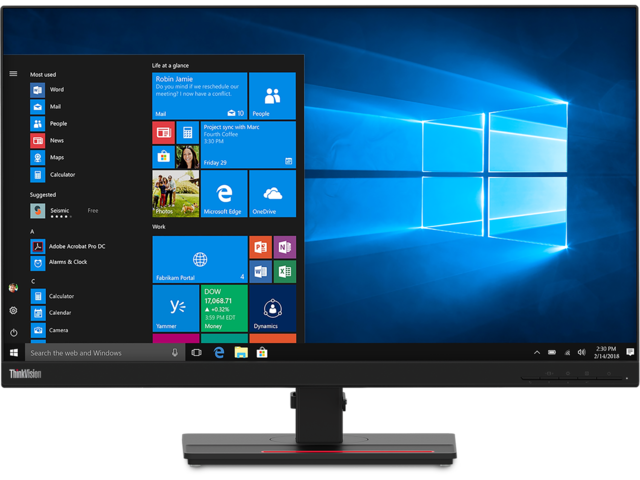Open the Yammer tile
This screenshot has width=640, height=480.
click(x=176, y=308)
